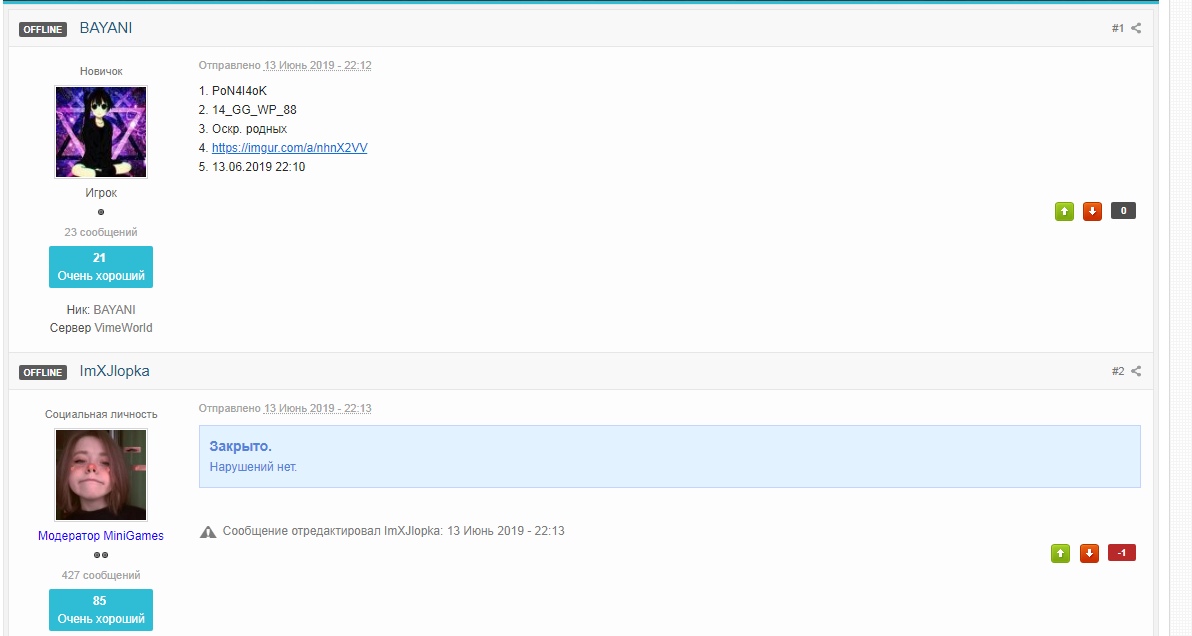Image resolution: width=1192 pixels, height=636 pixels.
Task: Open post #2 permalink number
Action: point(1118,371)
